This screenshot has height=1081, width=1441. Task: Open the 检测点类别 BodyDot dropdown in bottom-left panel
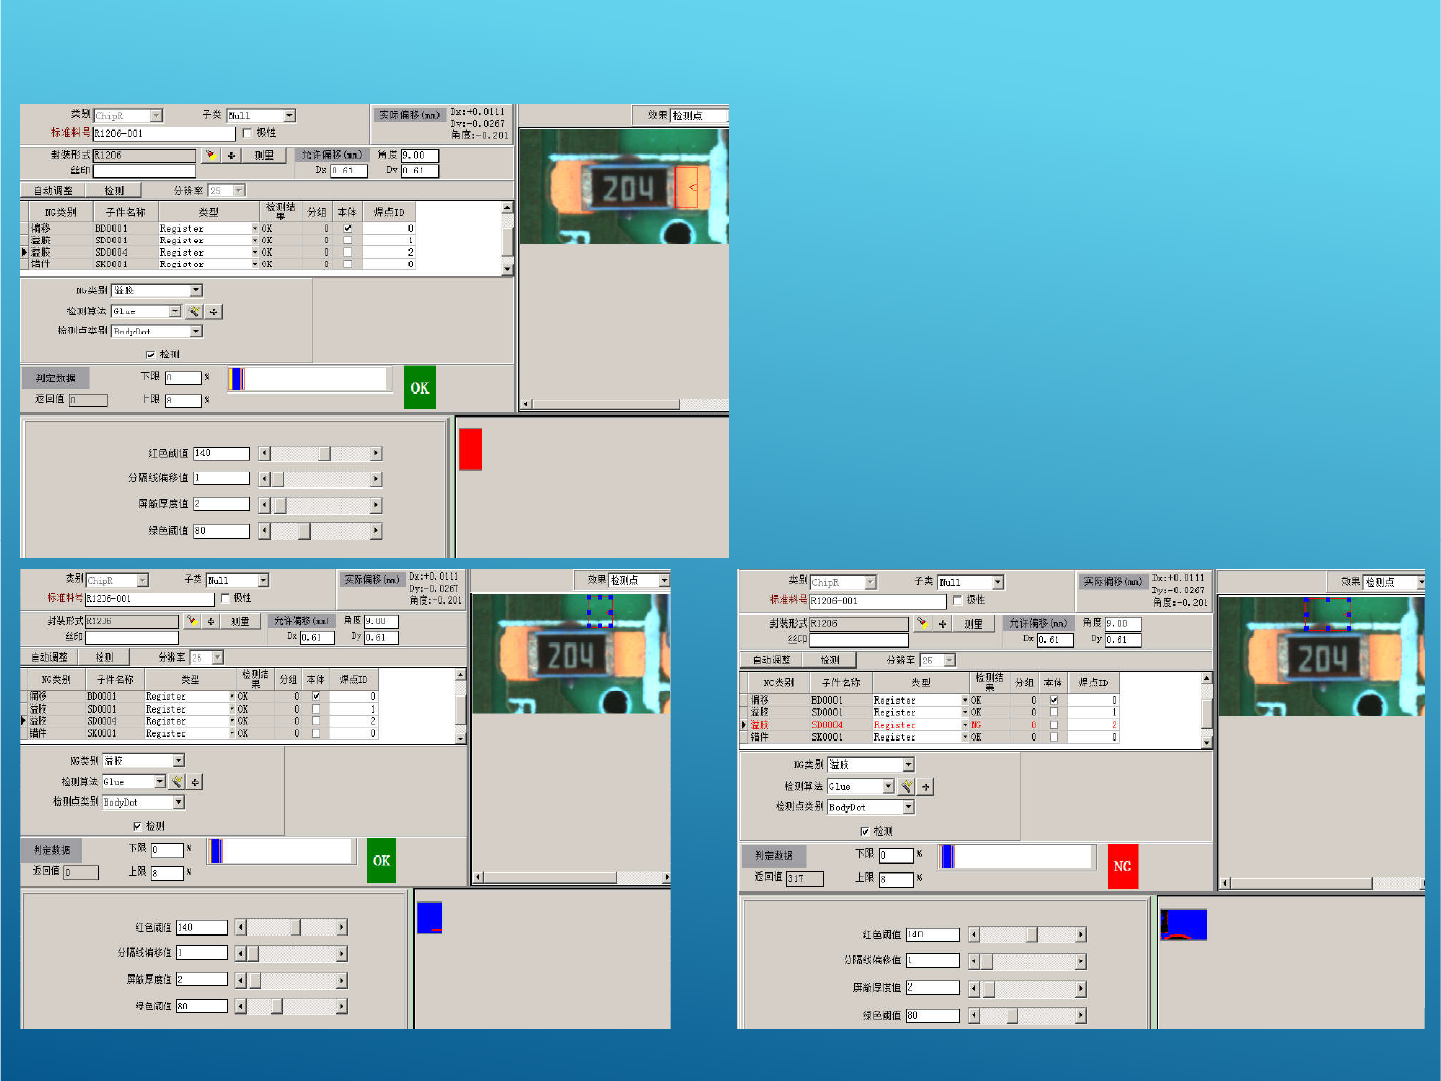[x=179, y=802]
